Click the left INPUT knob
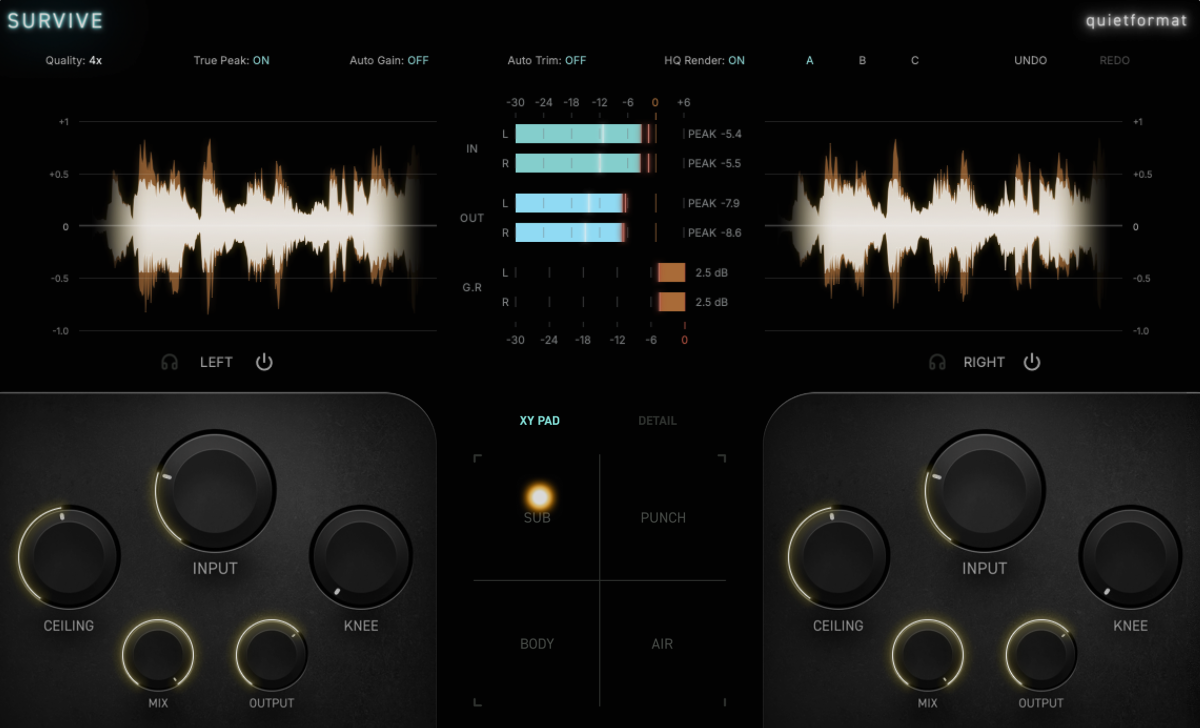1200x728 pixels. [215, 491]
